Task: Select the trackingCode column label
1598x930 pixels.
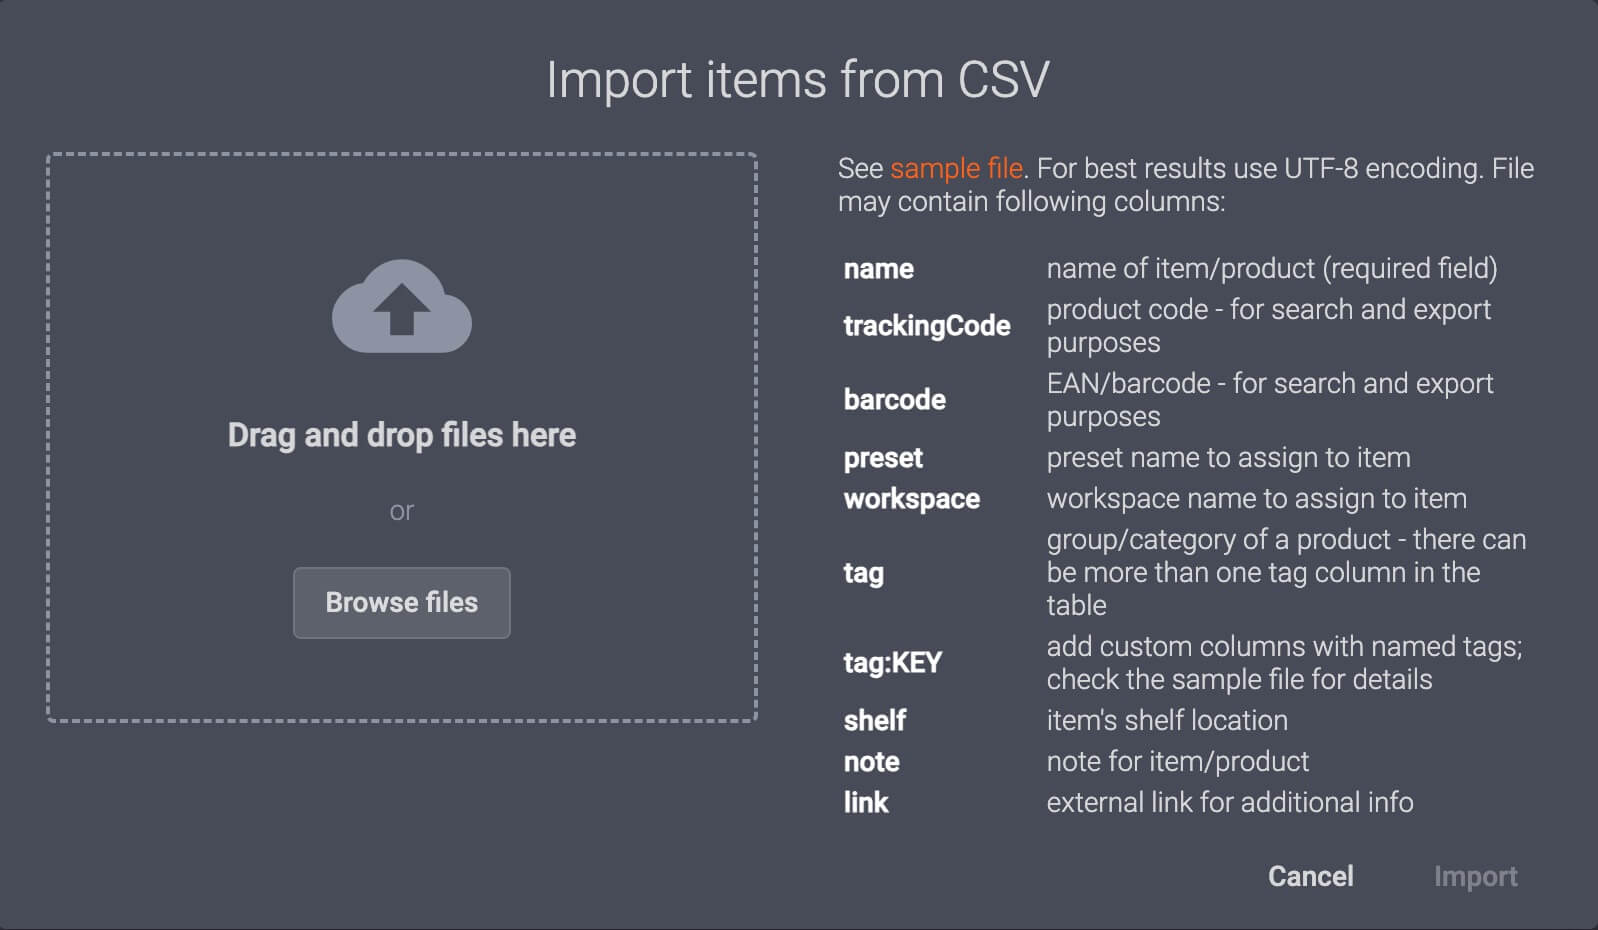Action: (926, 326)
